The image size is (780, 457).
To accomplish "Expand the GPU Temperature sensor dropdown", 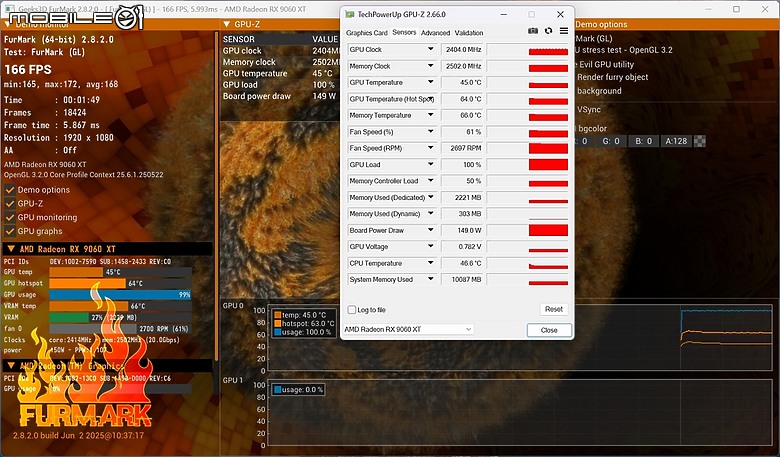I will (431, 82).
